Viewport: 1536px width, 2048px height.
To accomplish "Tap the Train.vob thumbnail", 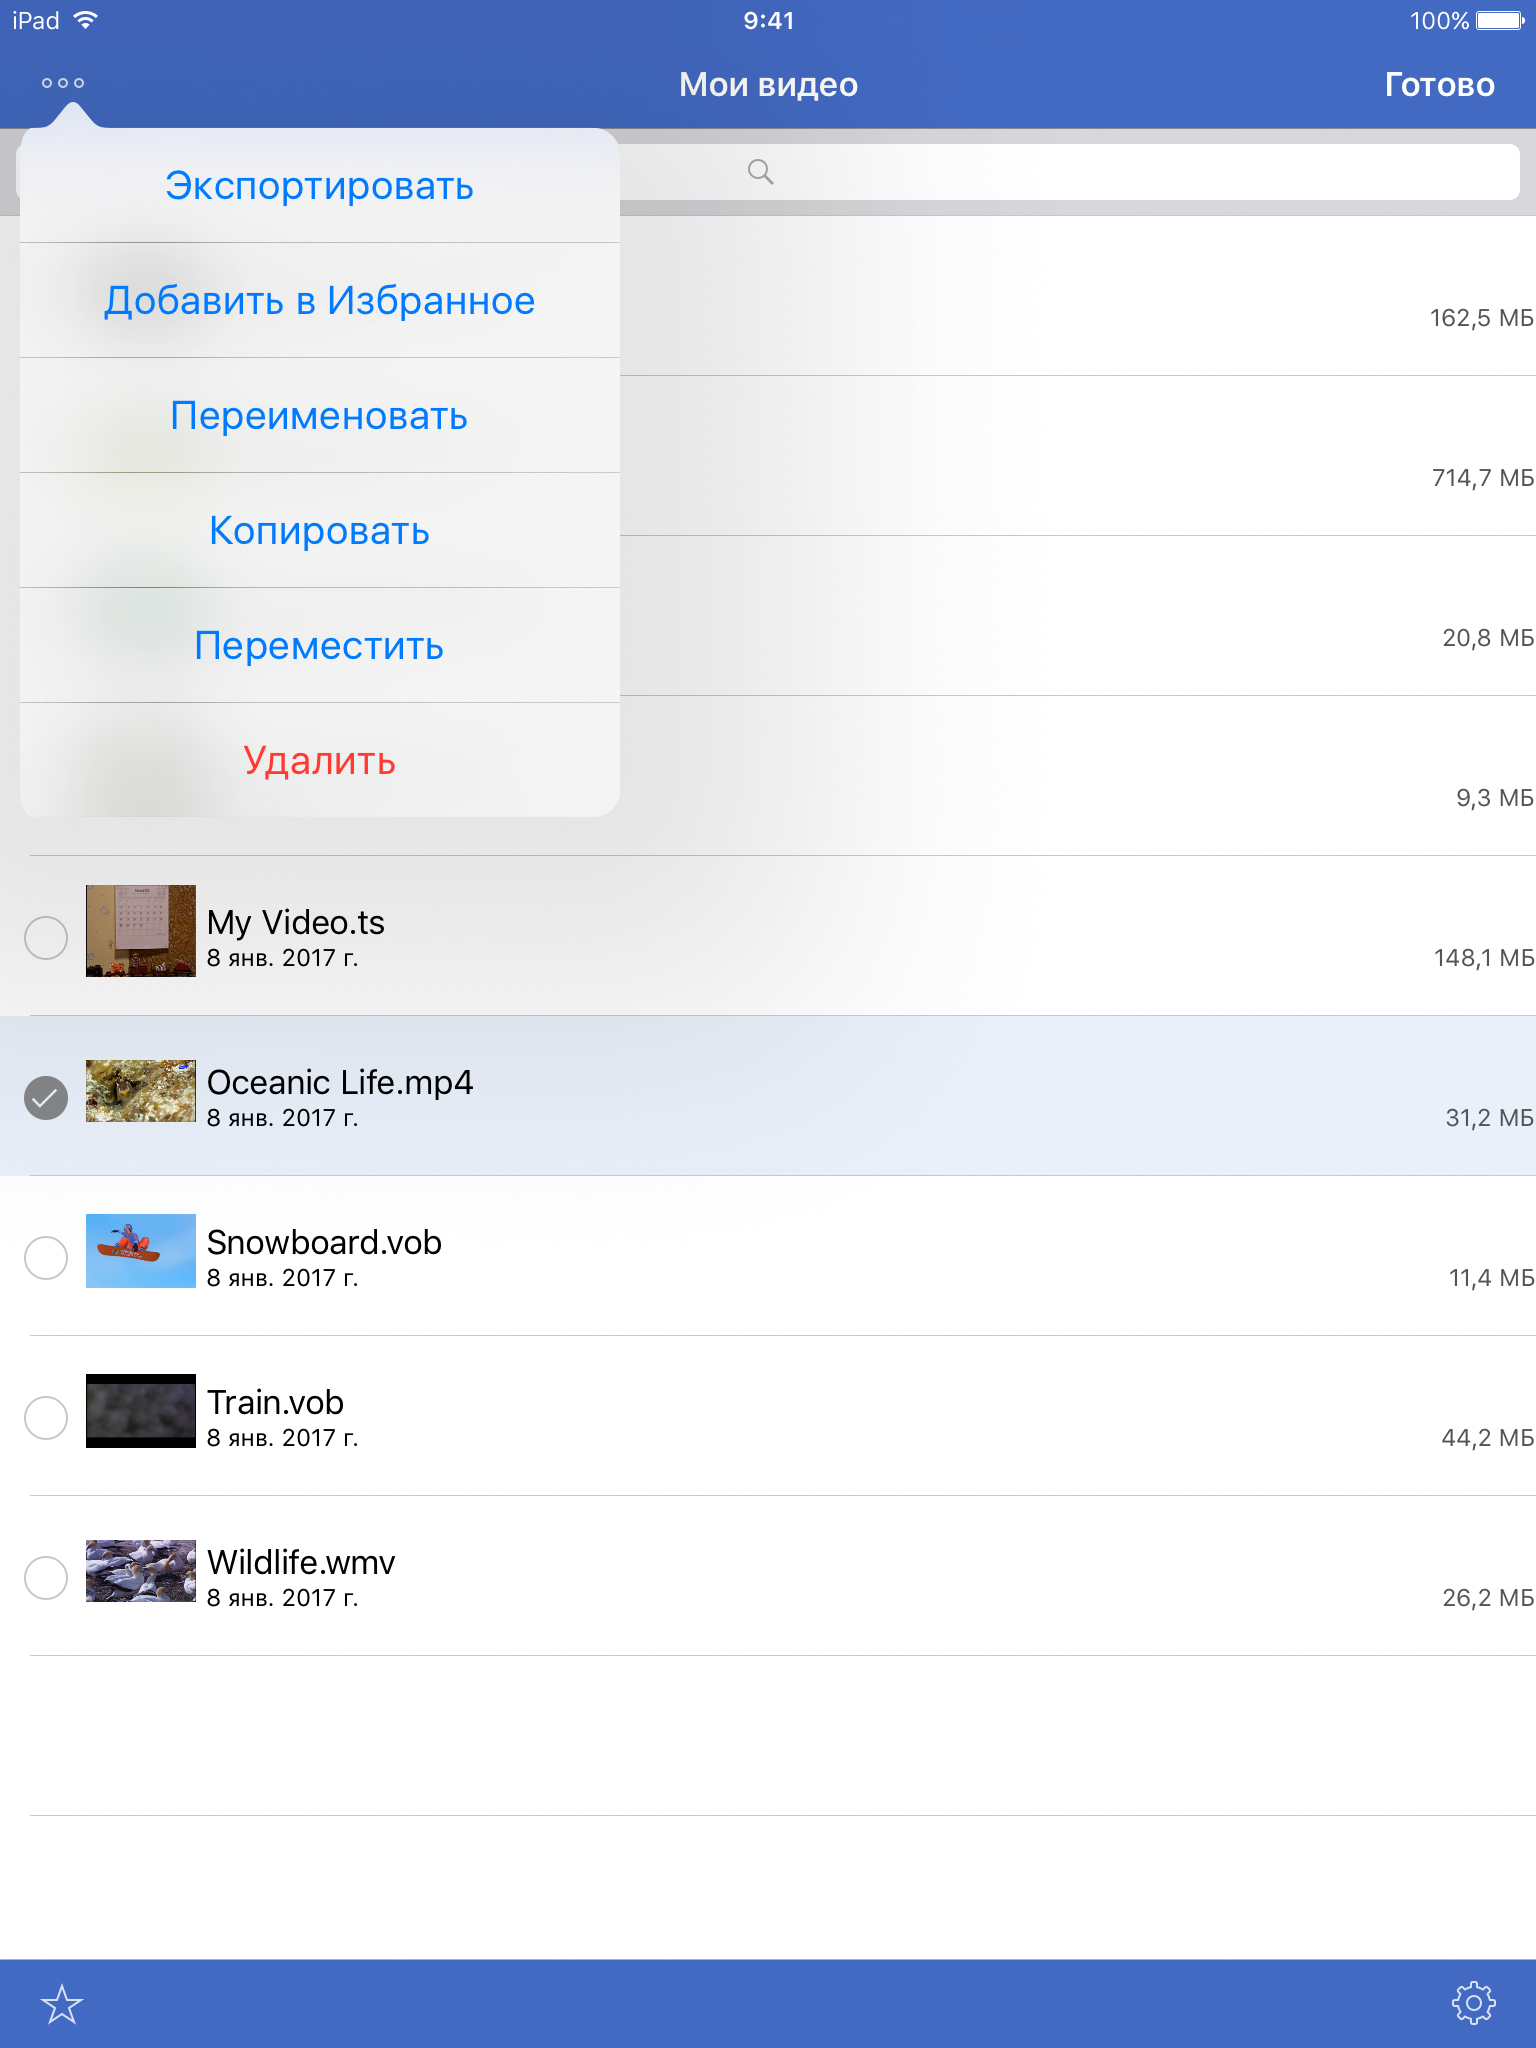I will click(141, 1411).
